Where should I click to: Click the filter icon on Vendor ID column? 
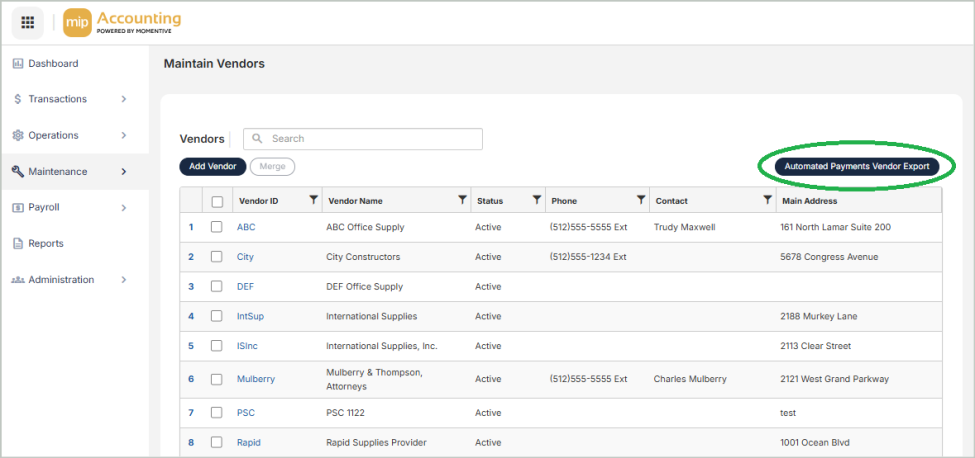click(314, 200)
